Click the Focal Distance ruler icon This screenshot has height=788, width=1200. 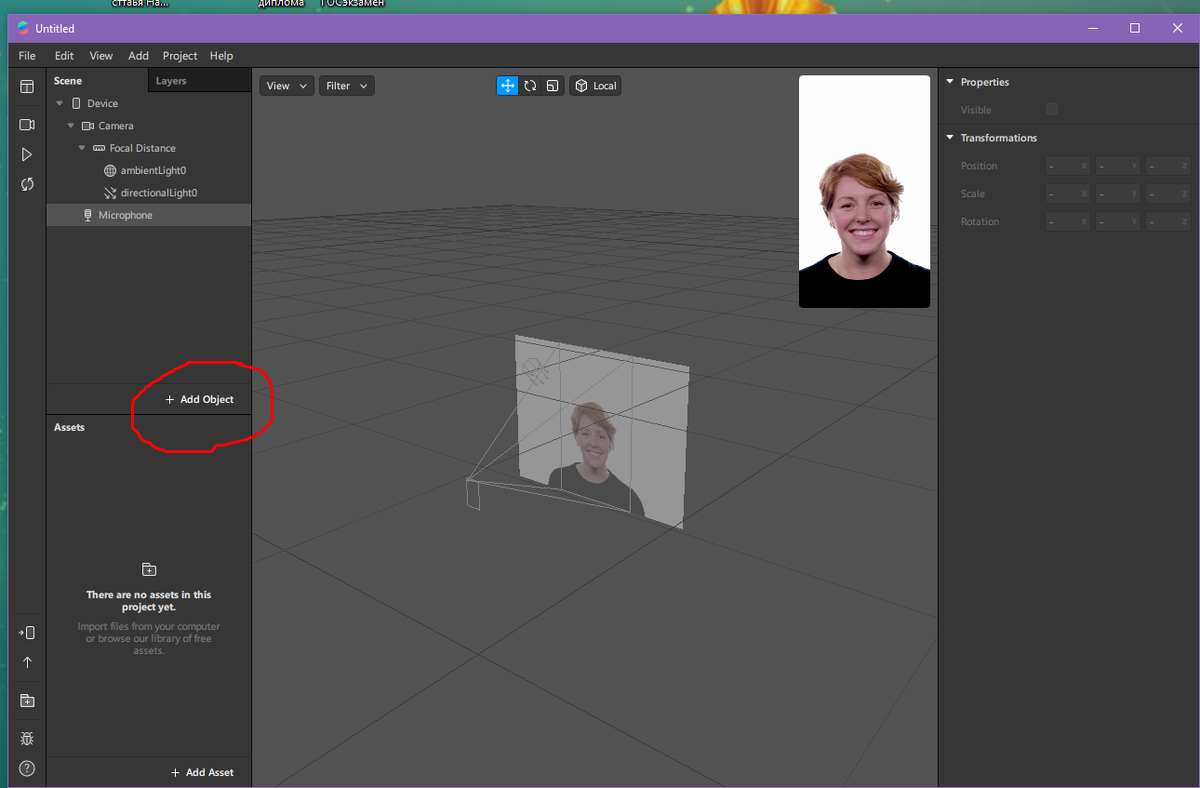tap(99, 148)
